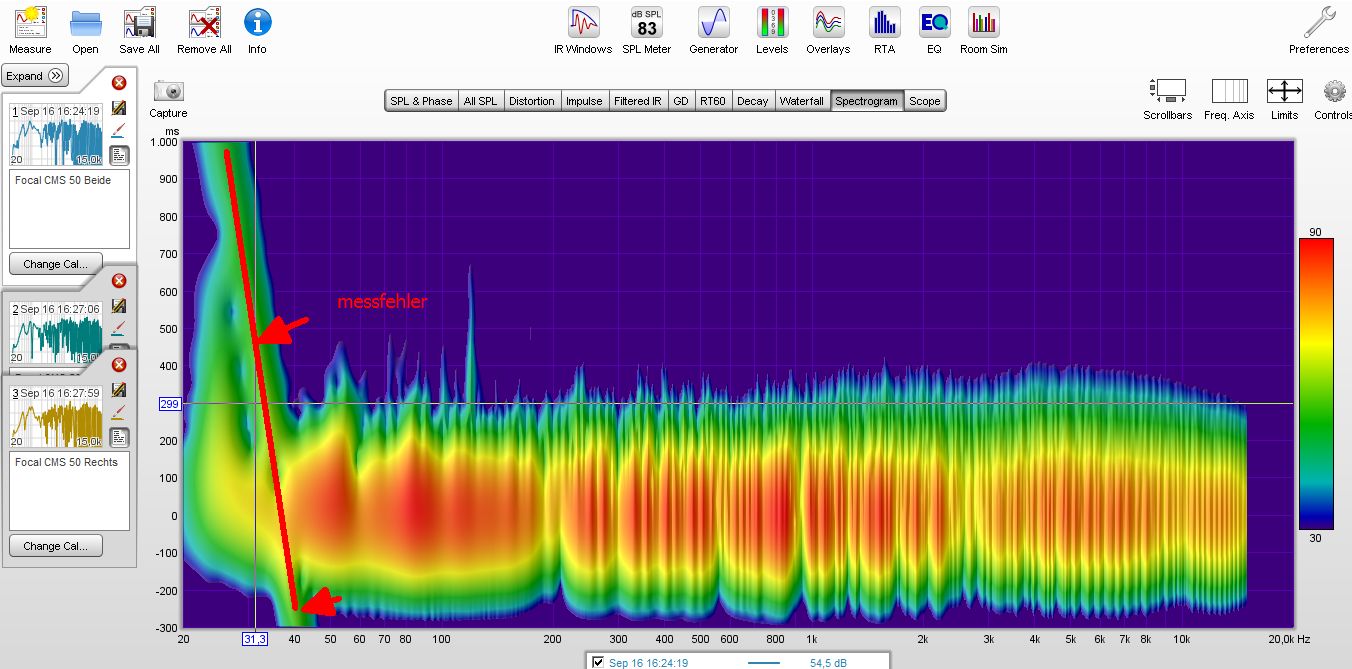Remove measurement 3 with red X
The height and width of the screenshot is (669, 1352).
pyautogui.click(x=119, y=365)
